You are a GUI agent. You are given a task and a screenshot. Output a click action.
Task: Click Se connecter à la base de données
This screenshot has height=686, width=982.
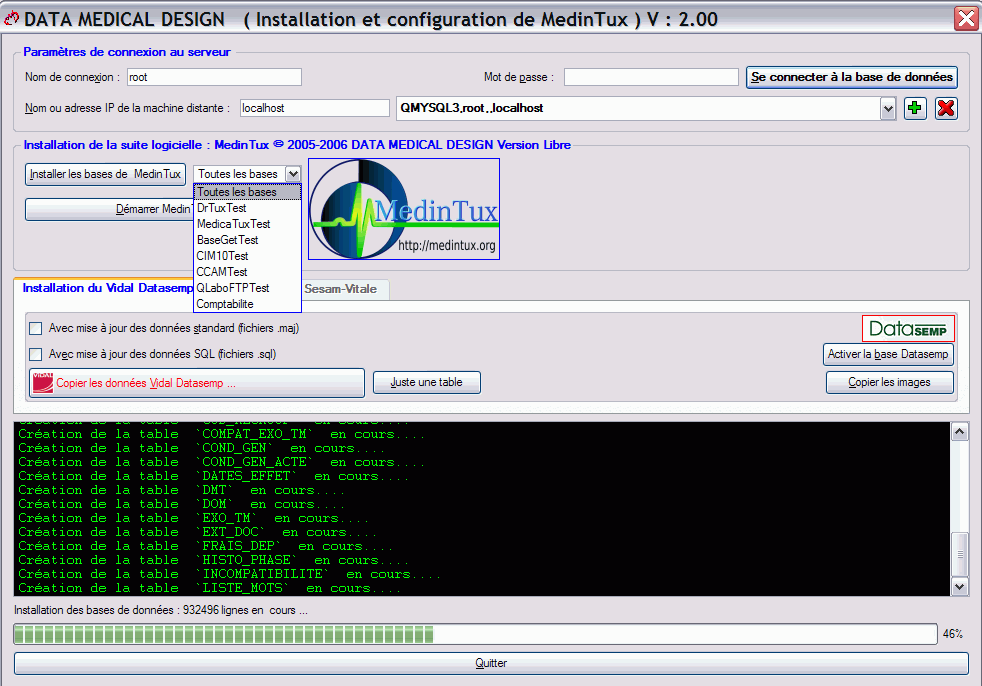point(852,77)
